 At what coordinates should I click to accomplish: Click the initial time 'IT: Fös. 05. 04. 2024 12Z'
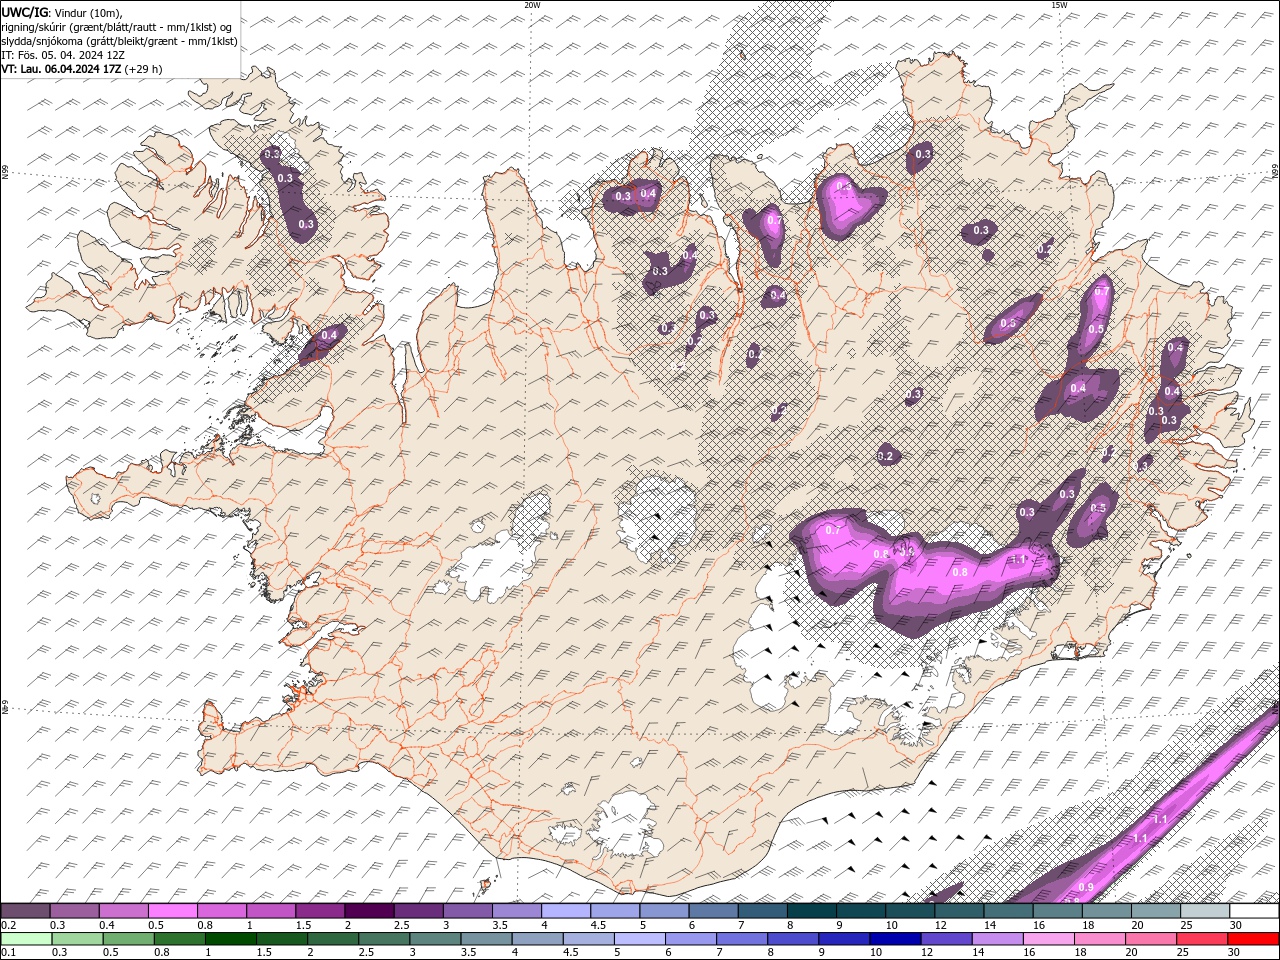pos(62,55)
